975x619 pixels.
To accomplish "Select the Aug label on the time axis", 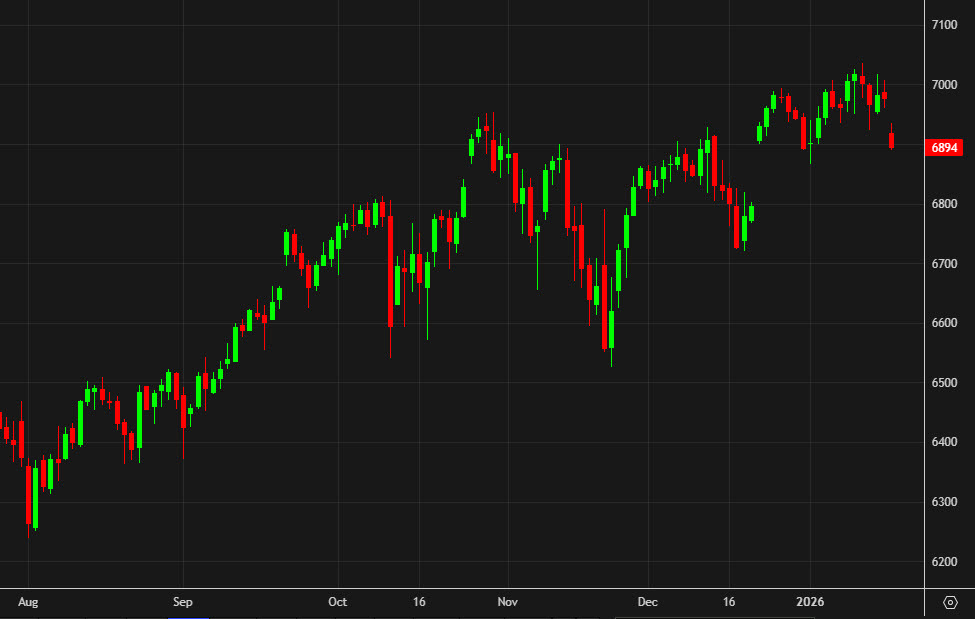I will 29,602.
